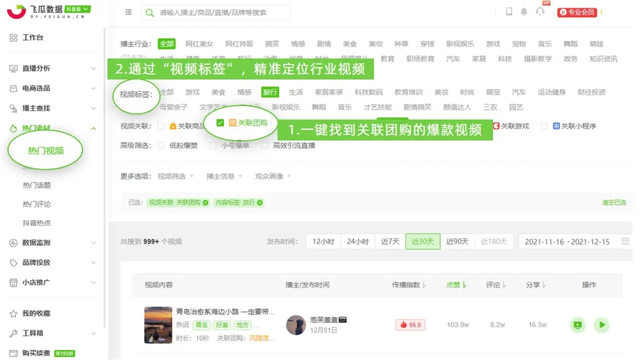Select the 近90天 publish time tab
This screenshot has height=360, width=640.
(x=457, y=242)
